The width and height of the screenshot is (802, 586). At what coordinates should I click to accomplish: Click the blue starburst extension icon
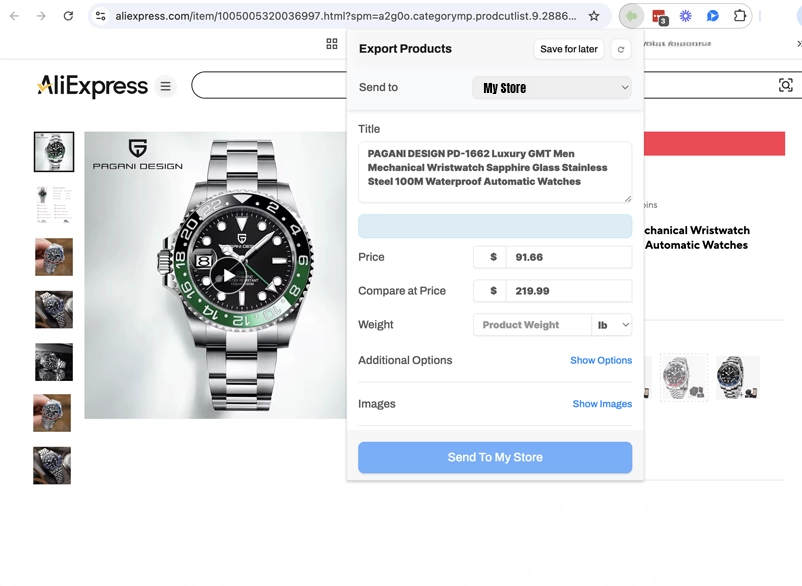[686, 16]
